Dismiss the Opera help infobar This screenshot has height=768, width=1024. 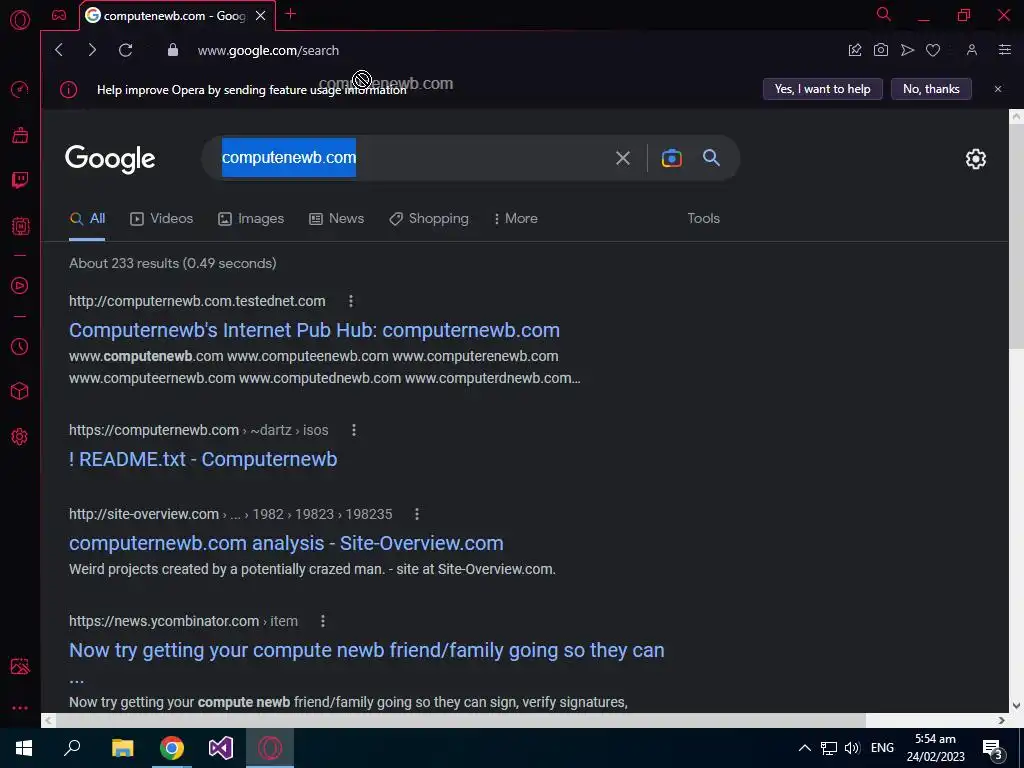tap(998, 89)
